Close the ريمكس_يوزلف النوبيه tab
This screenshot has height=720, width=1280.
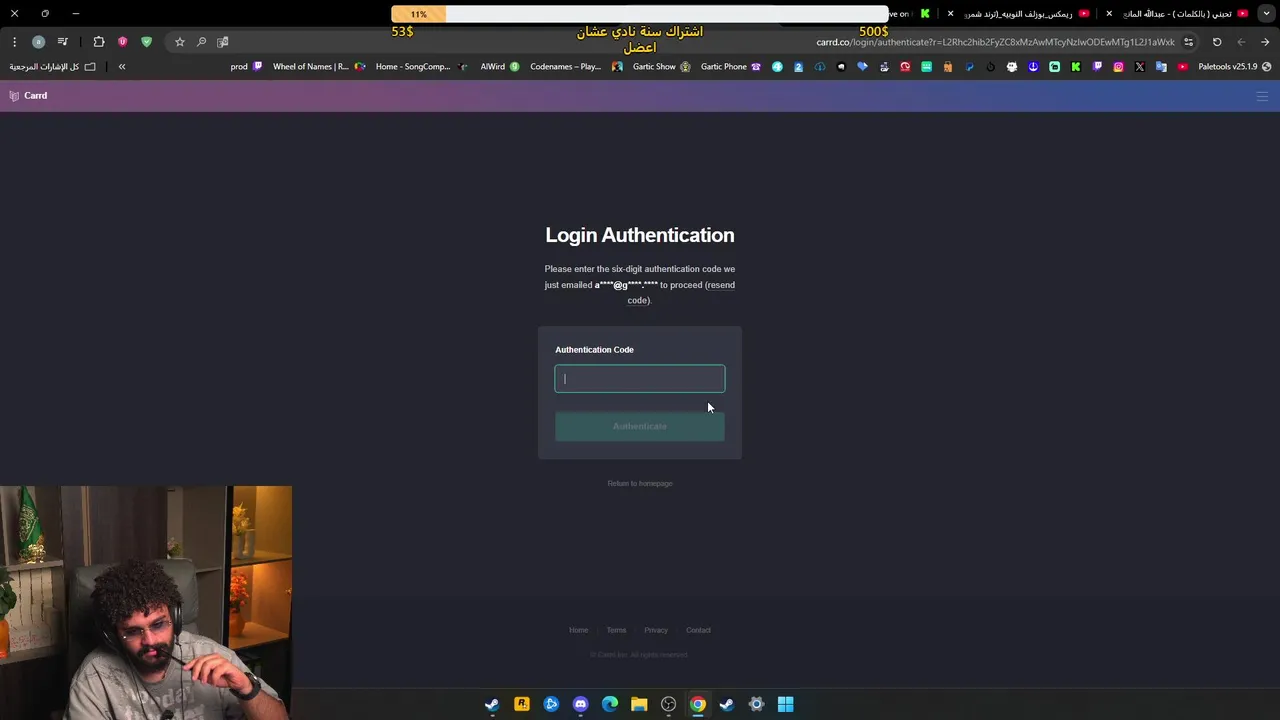tap(950, 14)
